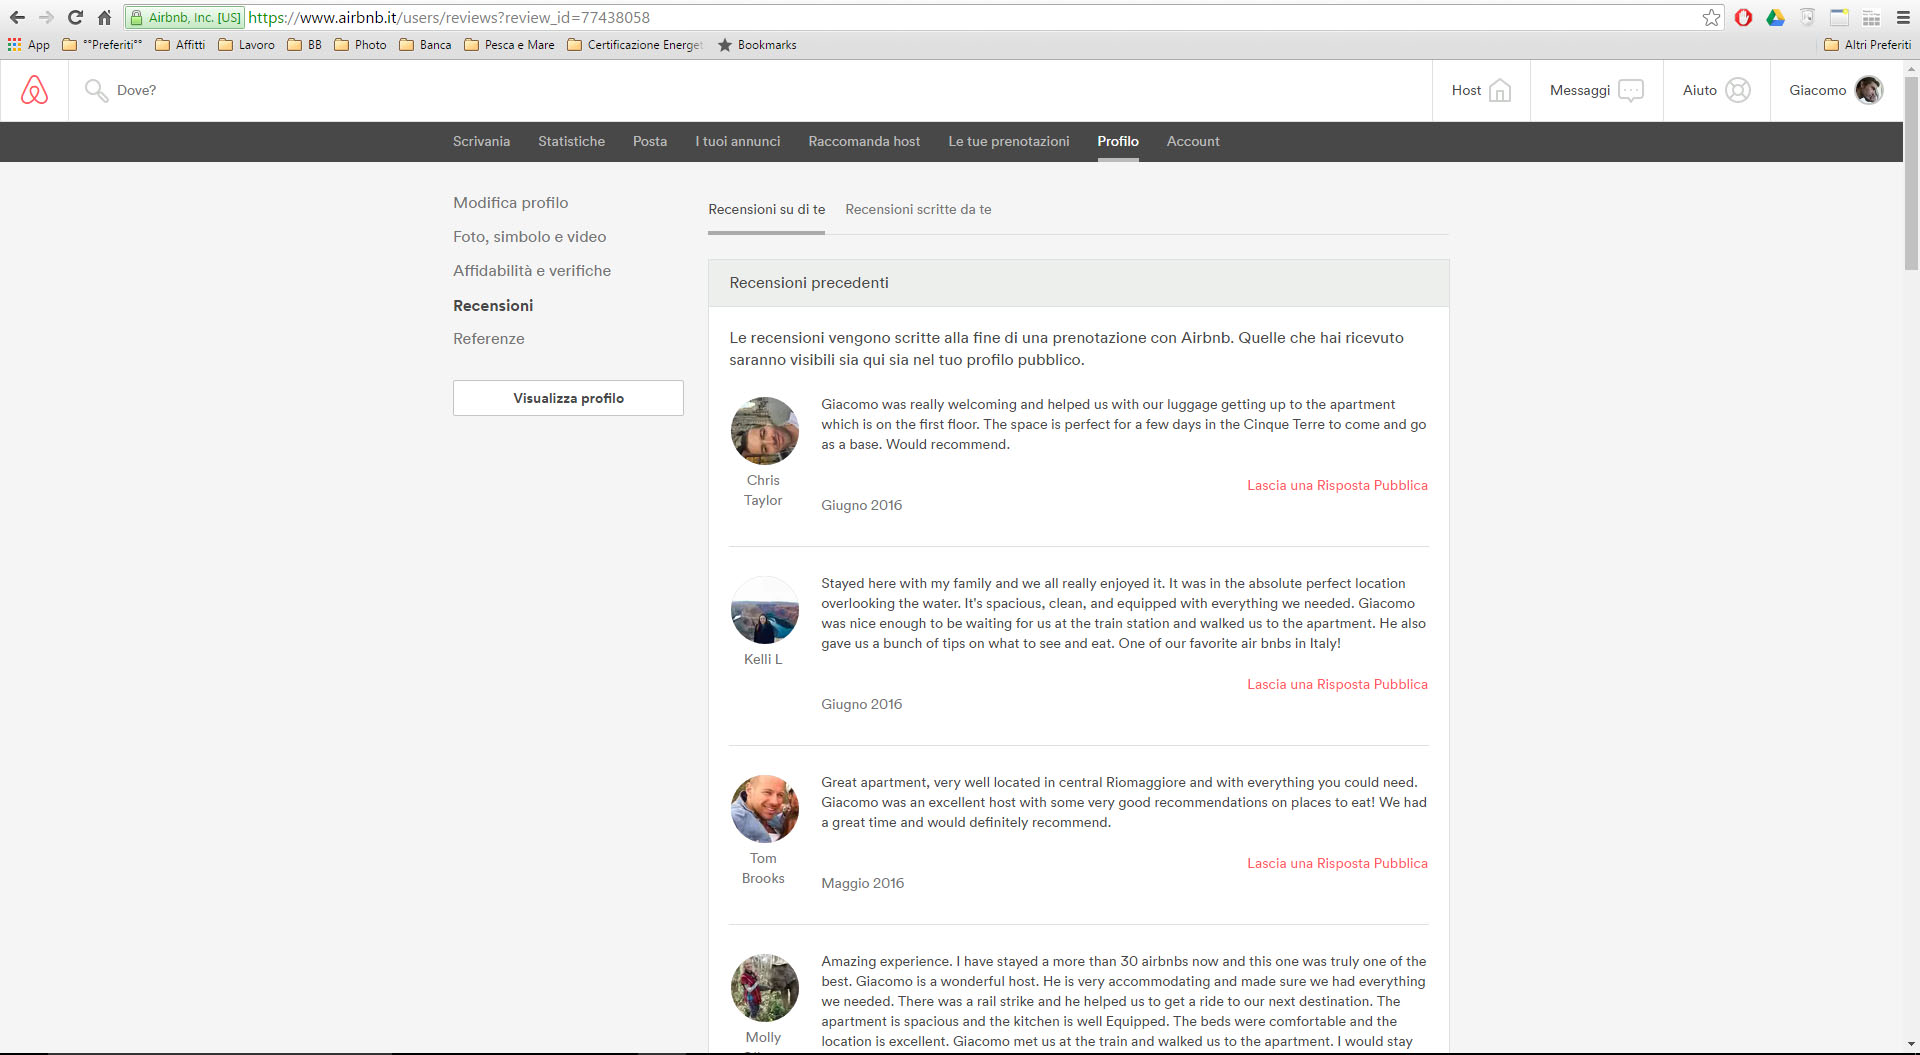
Task: Open the Giacomo user menu
Action: pyautogui.click(x=1835, y=91)
